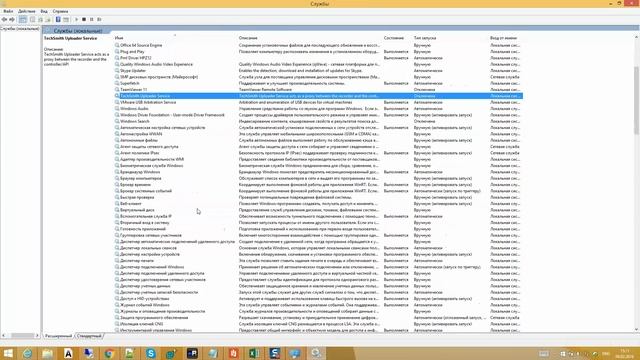This screenshot has width=640, height=360.
Task: Select the Изоляция ключей CNG service
Action: click(142, 324)
